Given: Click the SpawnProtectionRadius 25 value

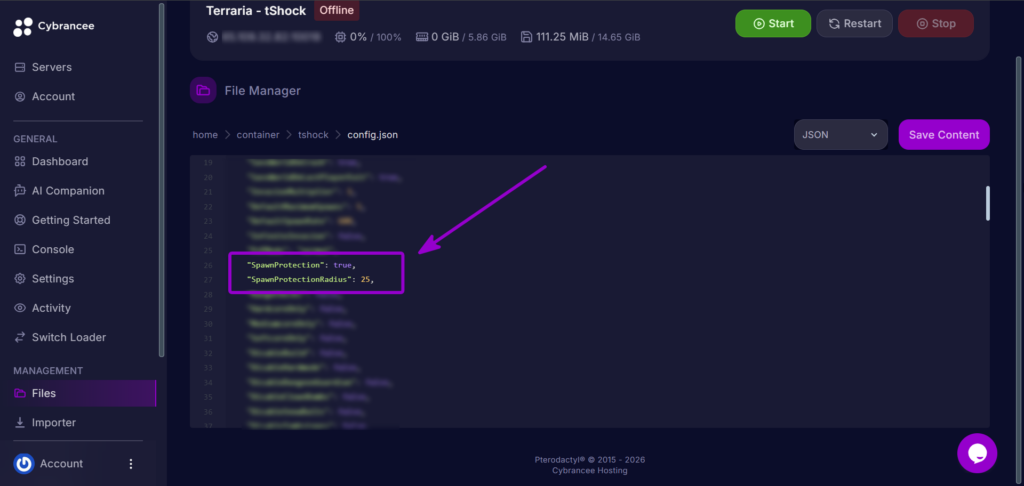Looking at the screenshot, I should click(x=366, y=280).
